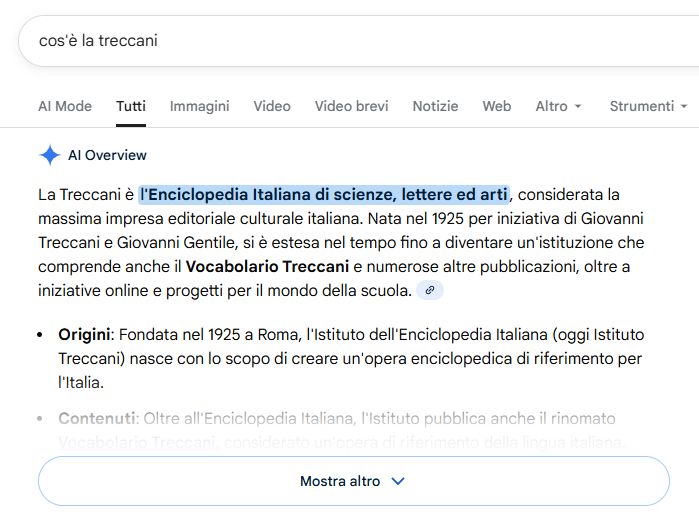The height and width of the screenshot is (521, 699).
Task: Click the 'Contenuti' bullet label
Action: [97, 418]
